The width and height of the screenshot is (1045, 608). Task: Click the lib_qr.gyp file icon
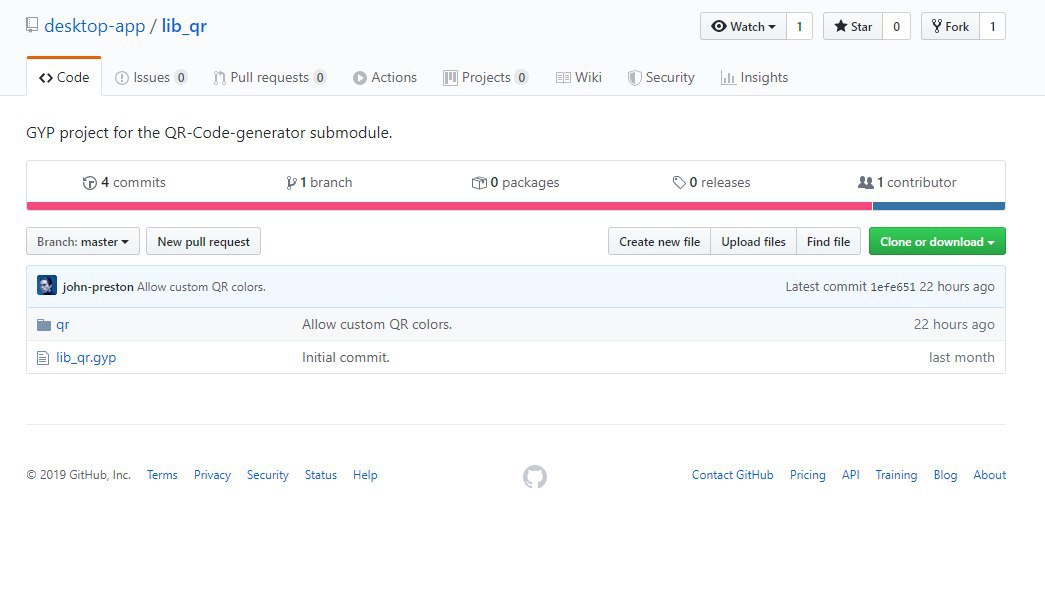(43, 358)
